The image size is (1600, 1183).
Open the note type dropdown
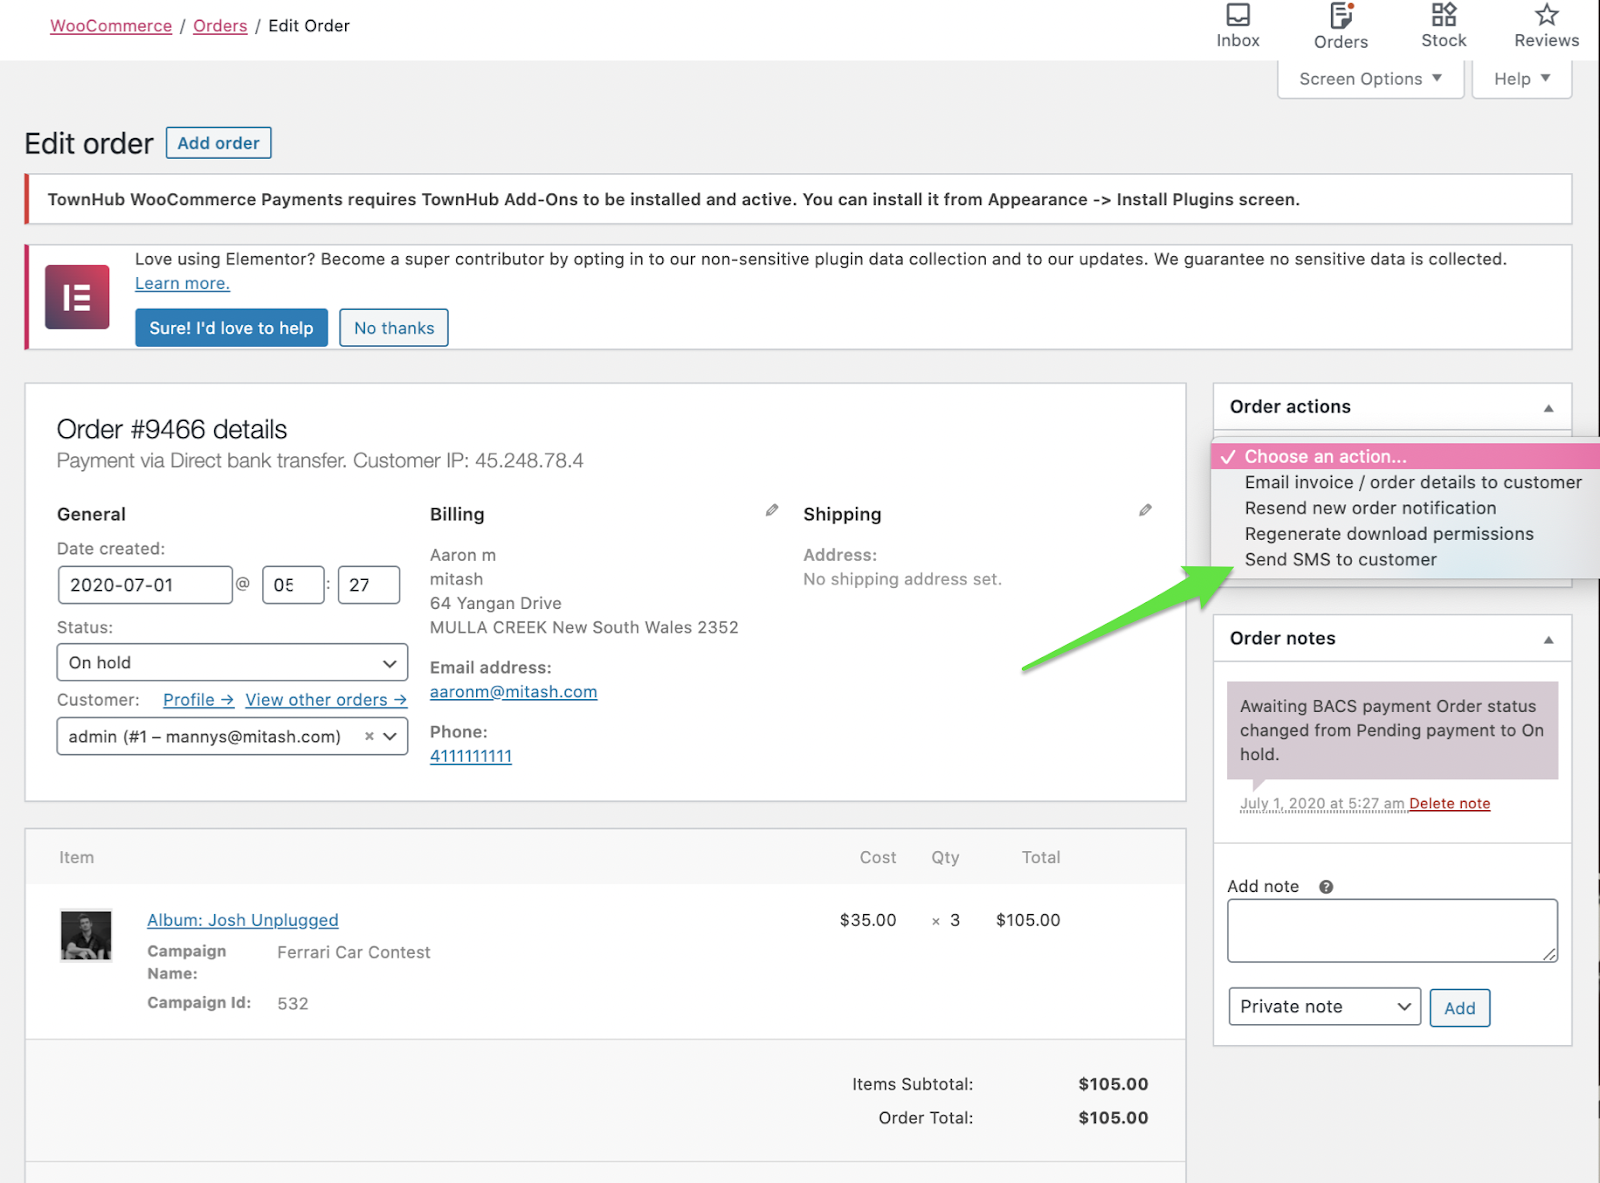(1324, 1007)
